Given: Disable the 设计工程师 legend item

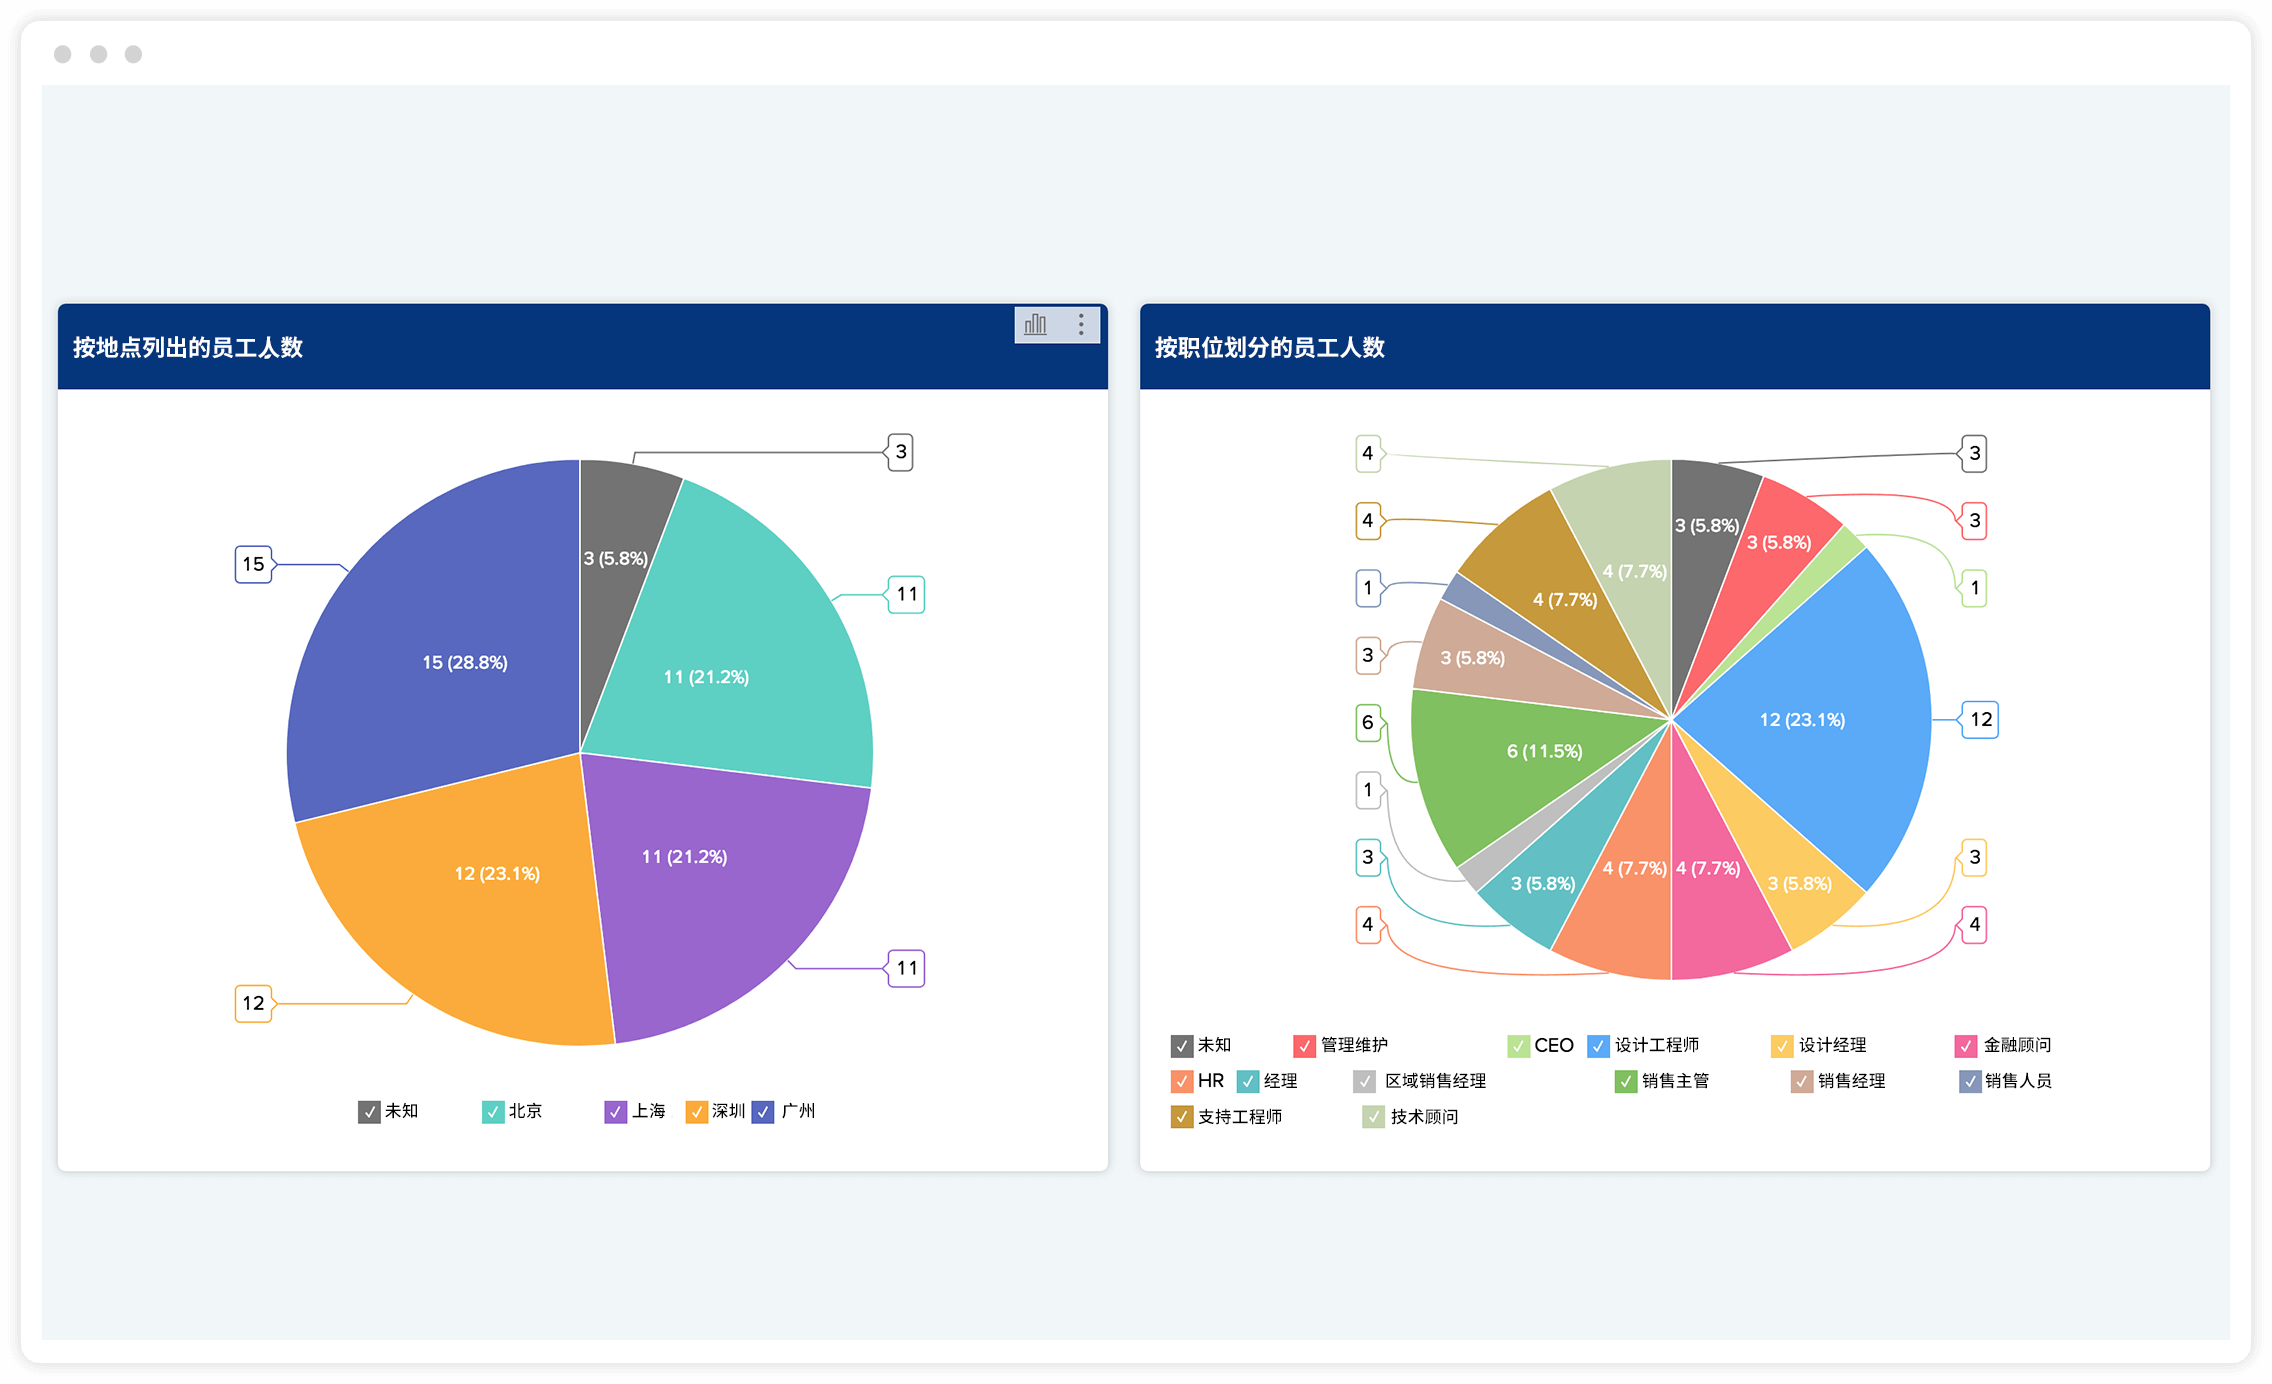Looking at the screenshot, I should click(x=1599, y=1046).
